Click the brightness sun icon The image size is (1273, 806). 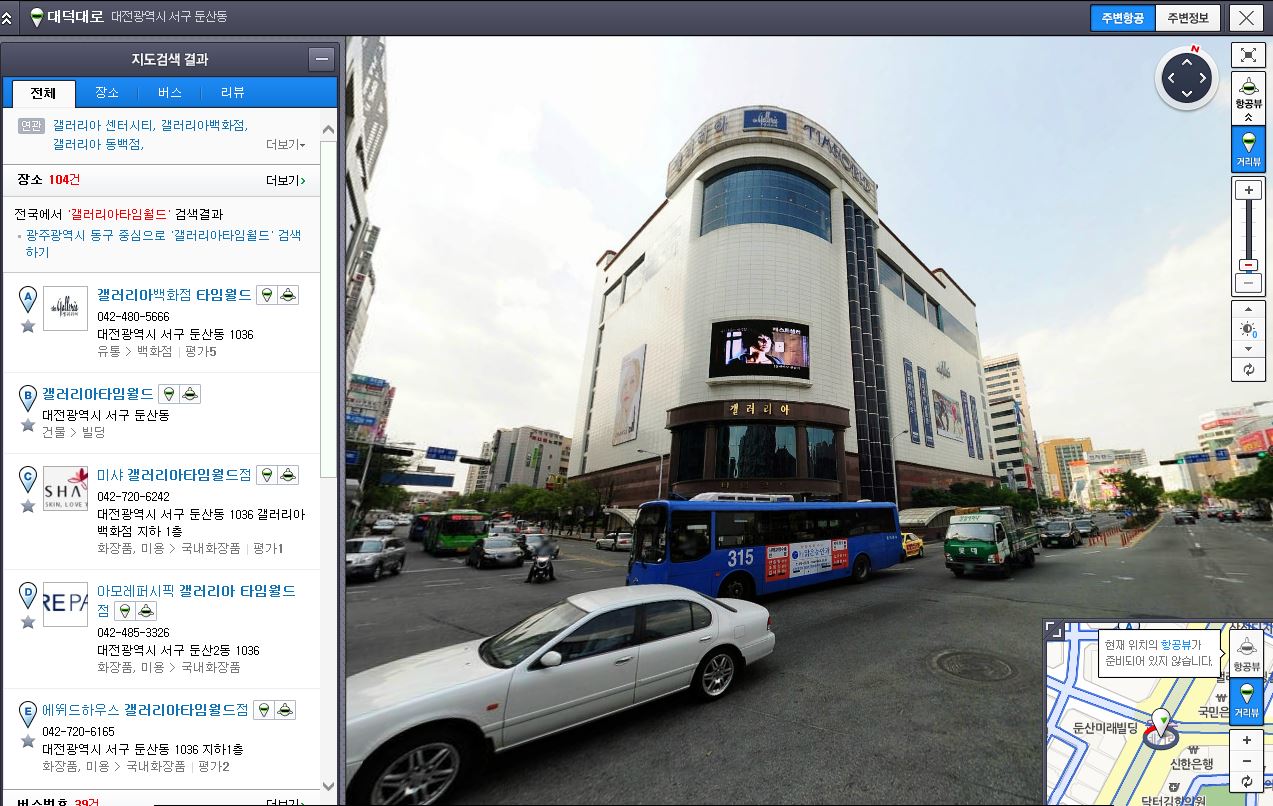[1247, 330]
